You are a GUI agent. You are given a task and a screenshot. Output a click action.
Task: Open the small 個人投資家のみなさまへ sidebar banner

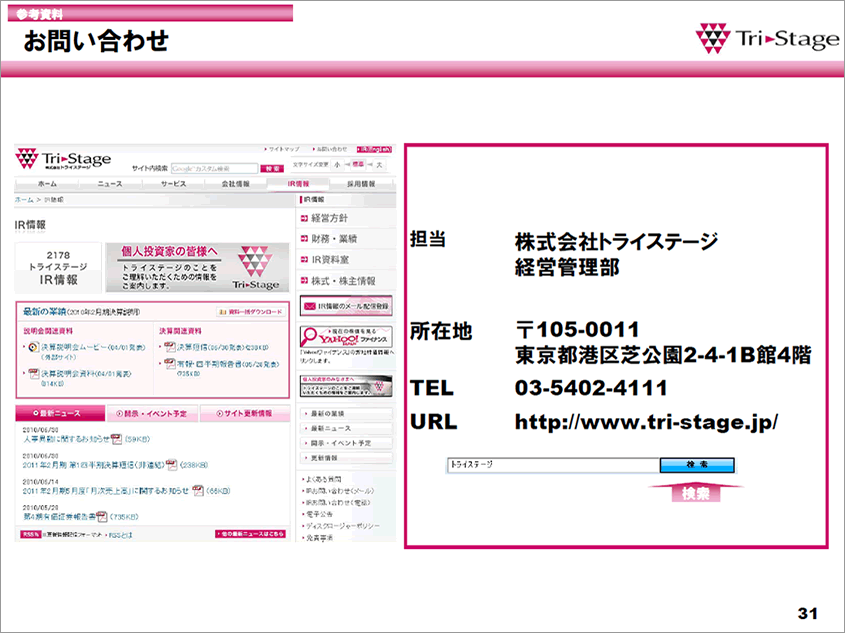point(346,386)
